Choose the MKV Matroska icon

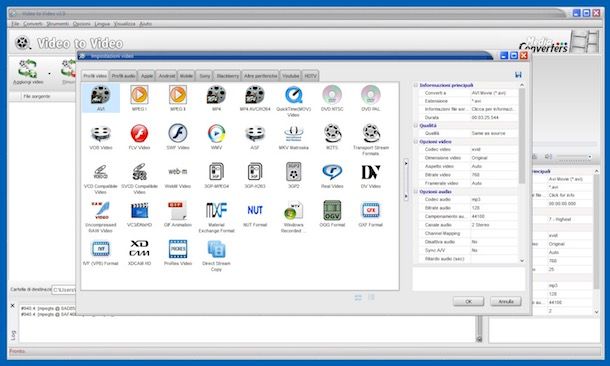coord(293,133)
